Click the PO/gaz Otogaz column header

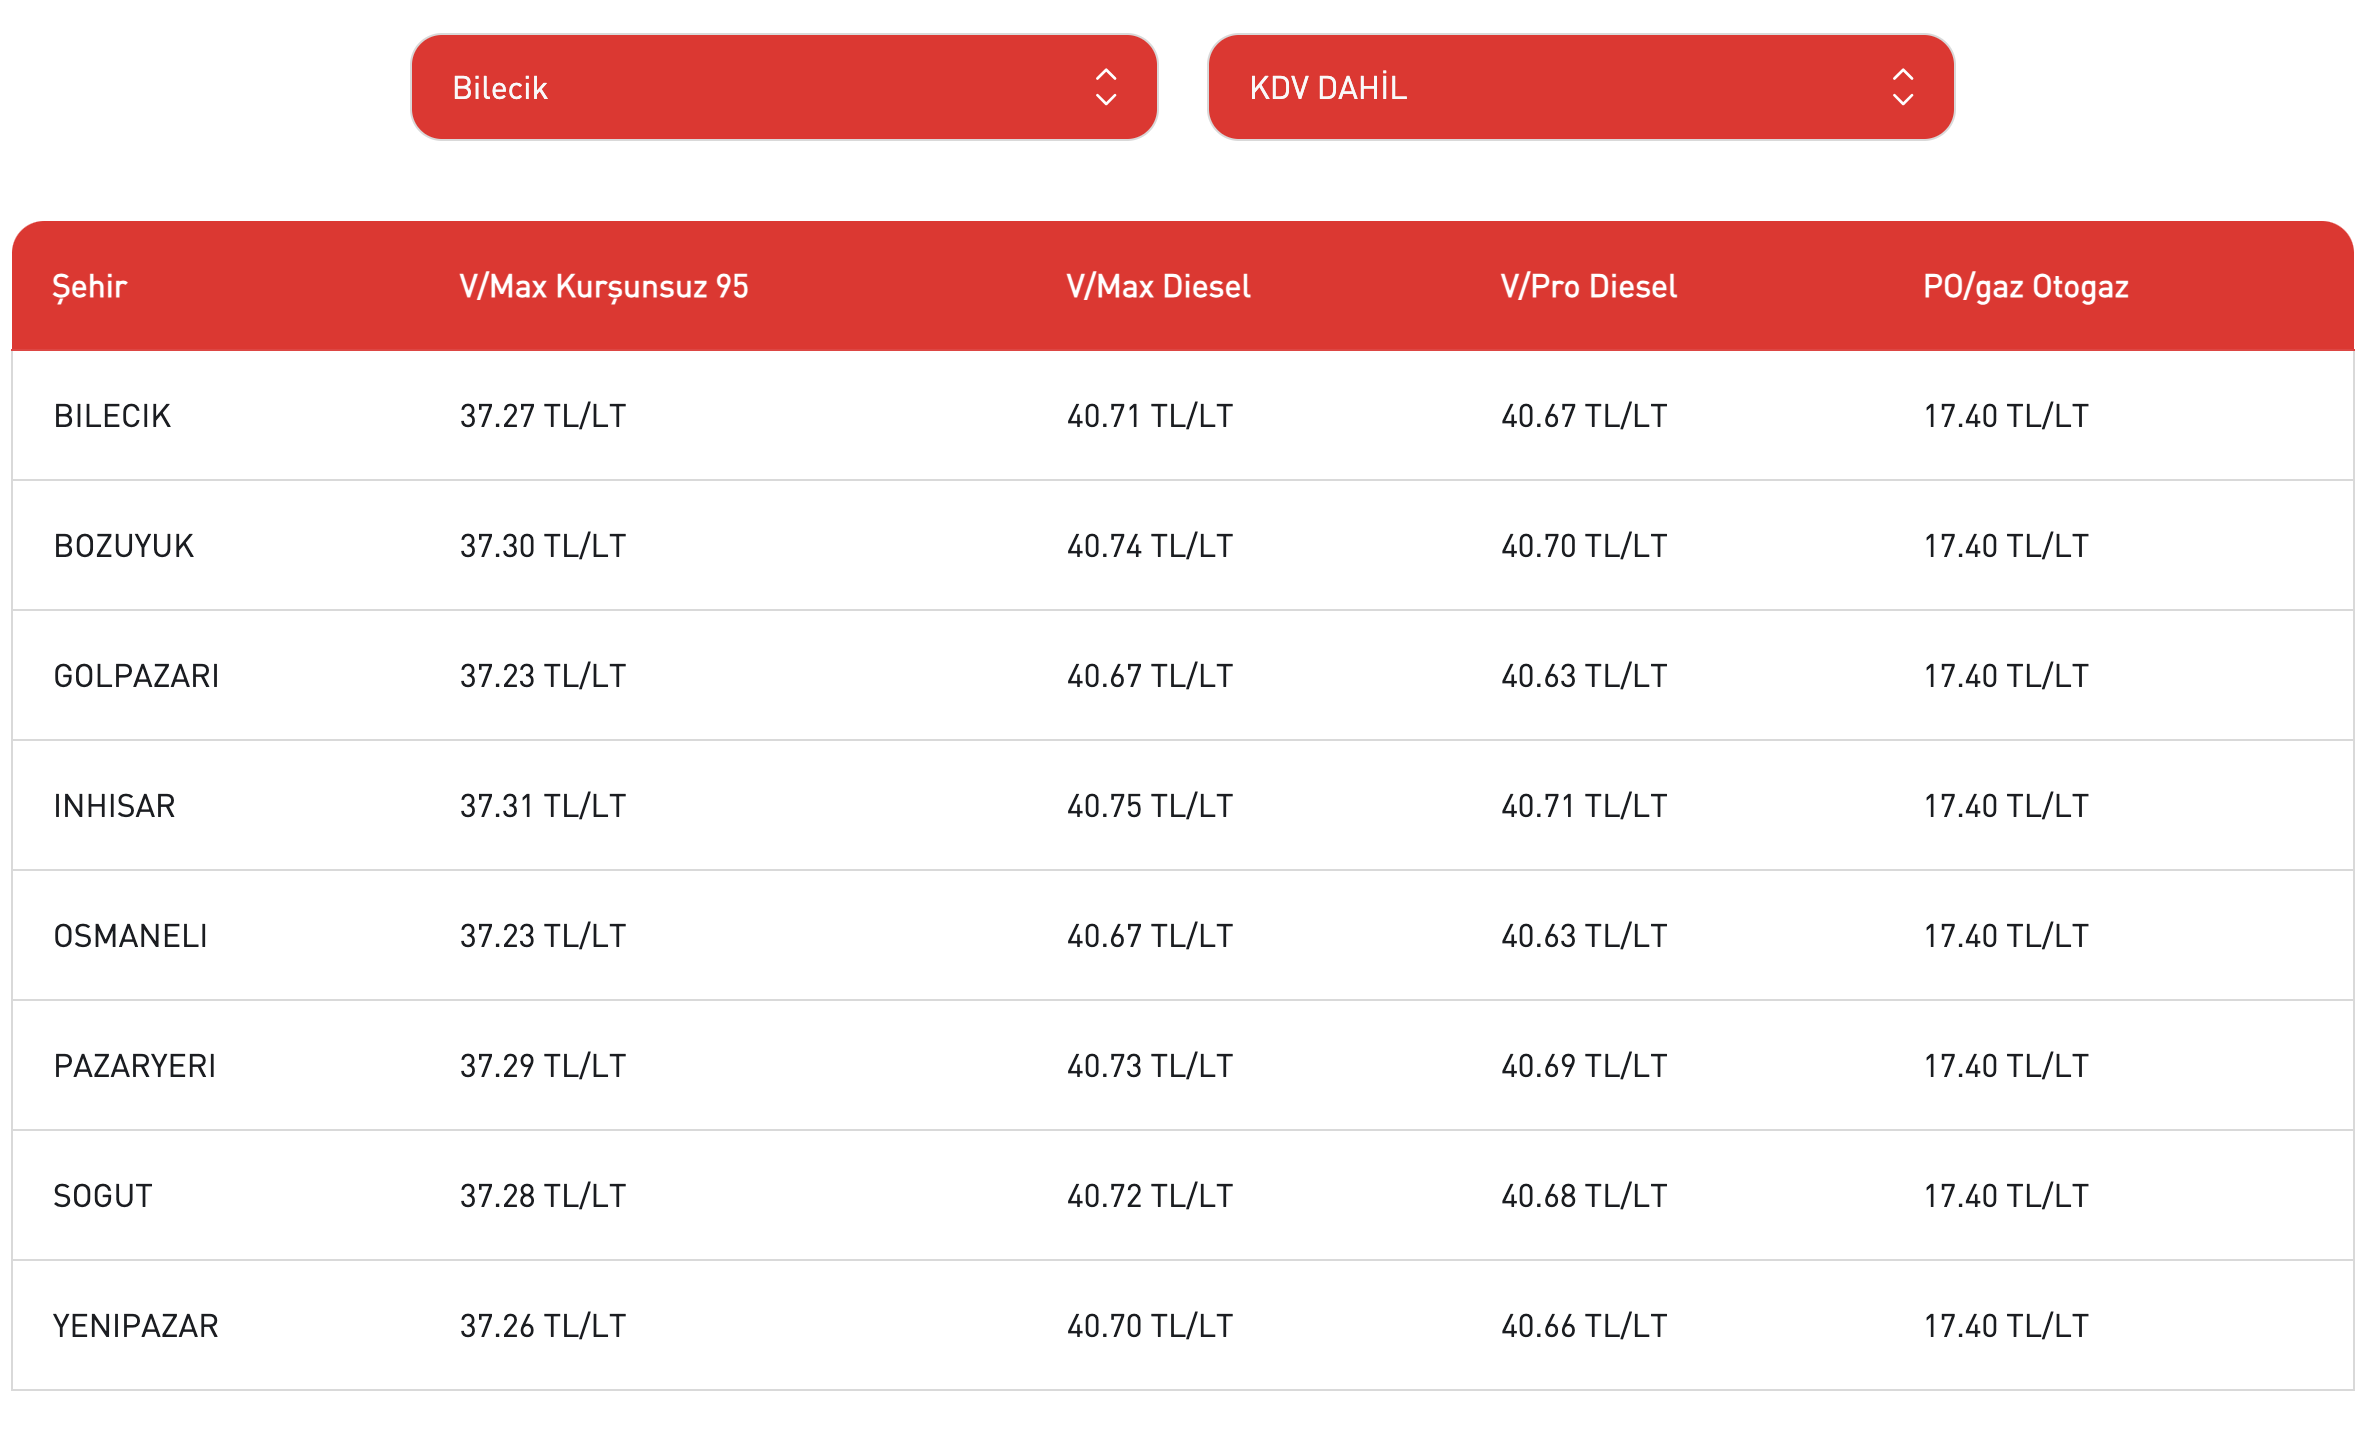tap(2025, 287)
